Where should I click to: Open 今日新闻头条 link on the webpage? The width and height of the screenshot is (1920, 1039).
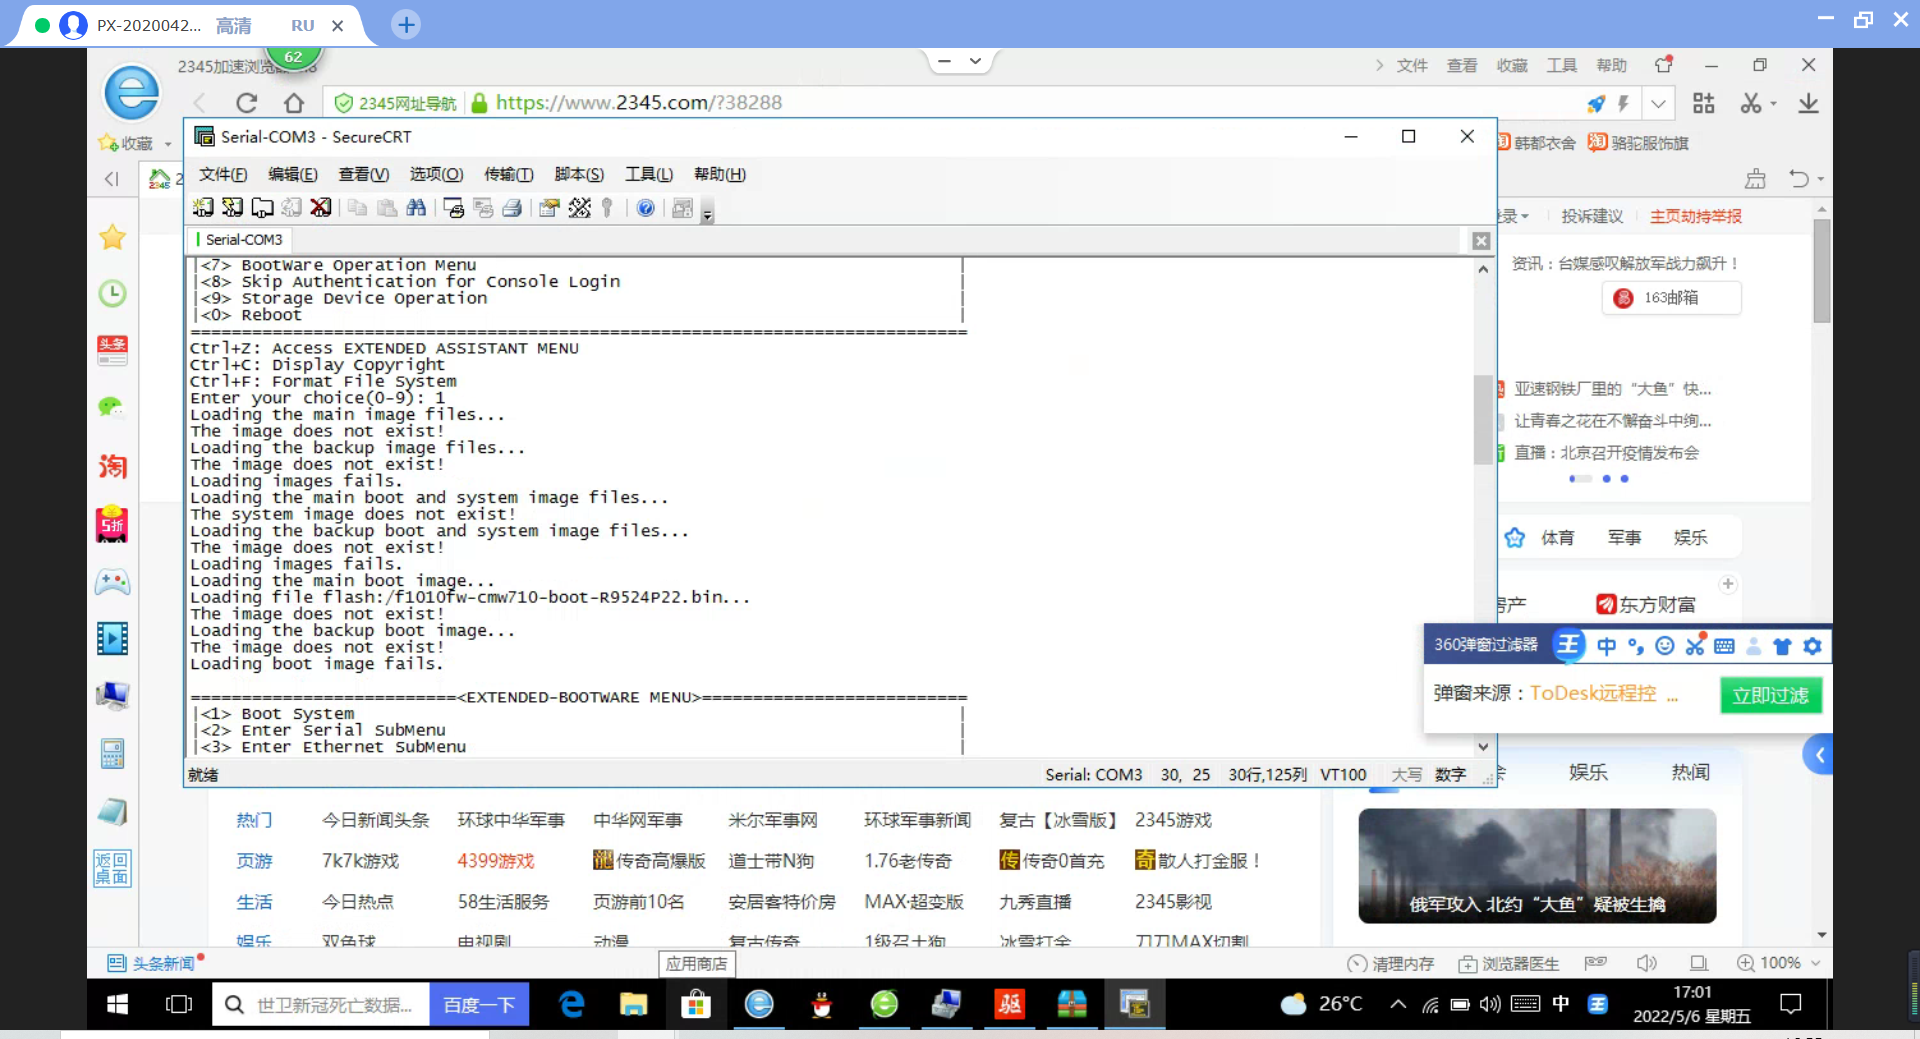click(x=375, y=820)
